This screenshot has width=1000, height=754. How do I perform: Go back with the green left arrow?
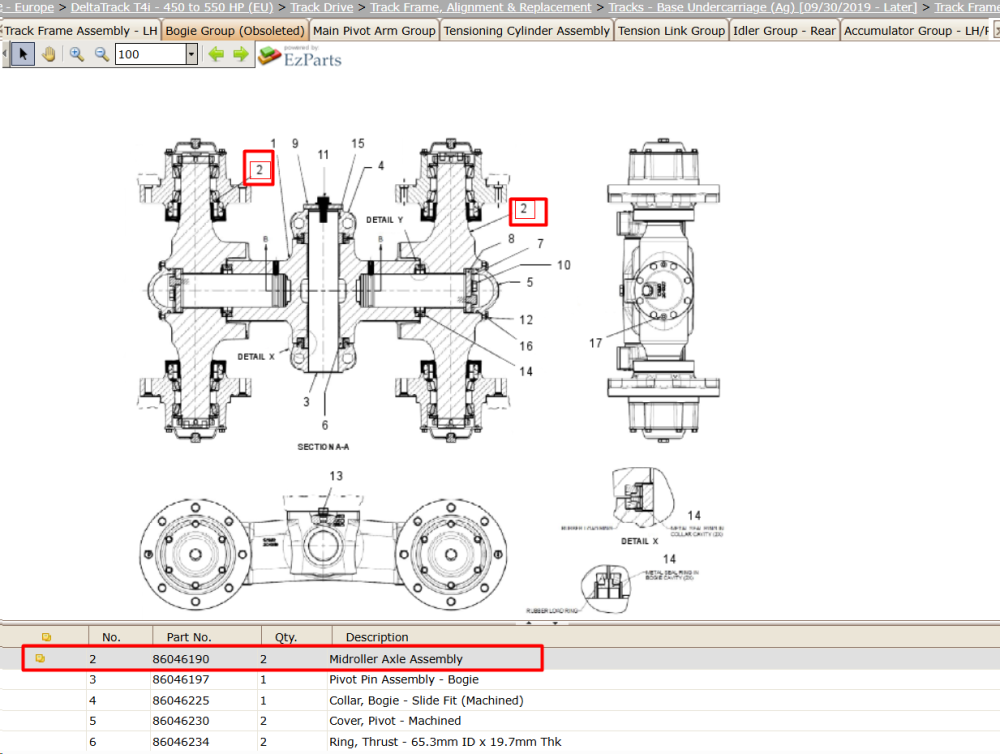click(x=216, y=54)
